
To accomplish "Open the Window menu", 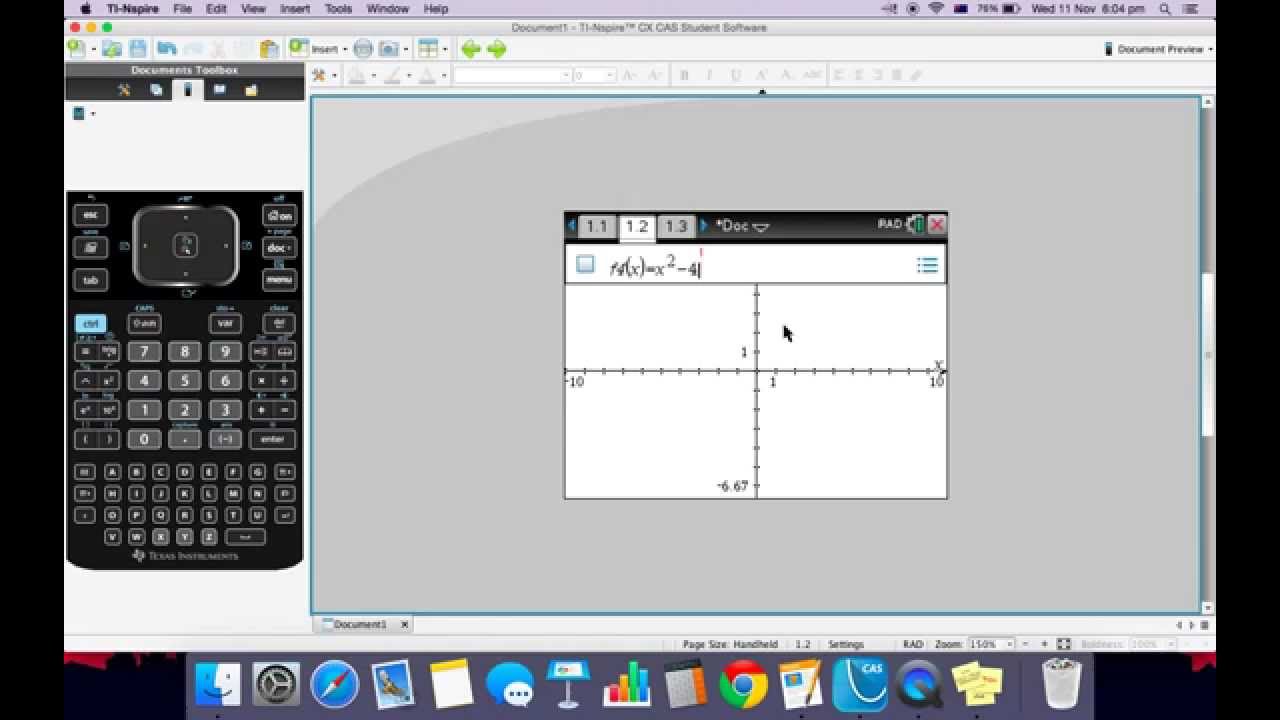I will (x=388, y=9).
